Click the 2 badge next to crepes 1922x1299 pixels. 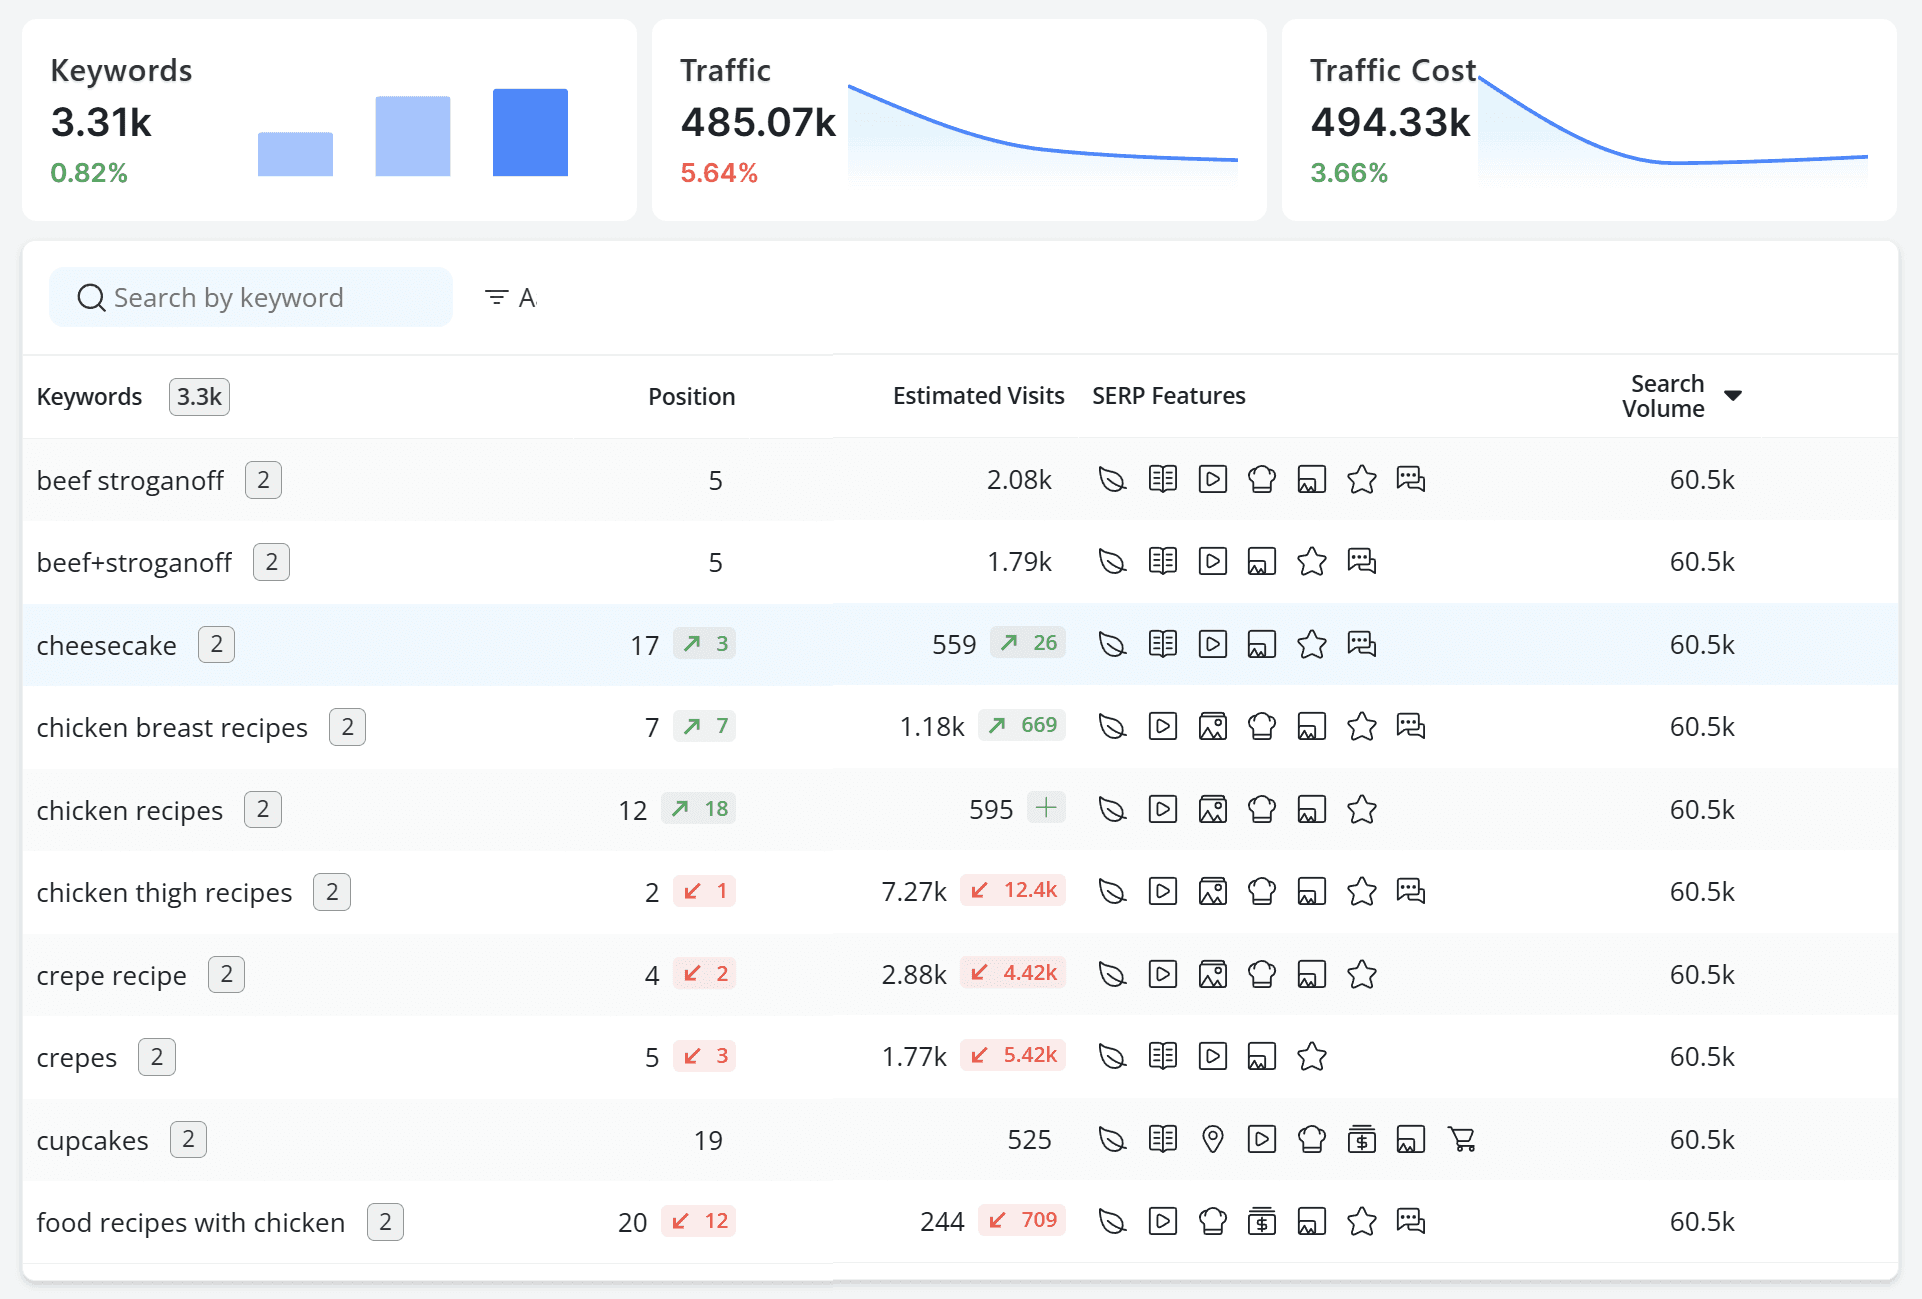click(x=157, y=1057)
